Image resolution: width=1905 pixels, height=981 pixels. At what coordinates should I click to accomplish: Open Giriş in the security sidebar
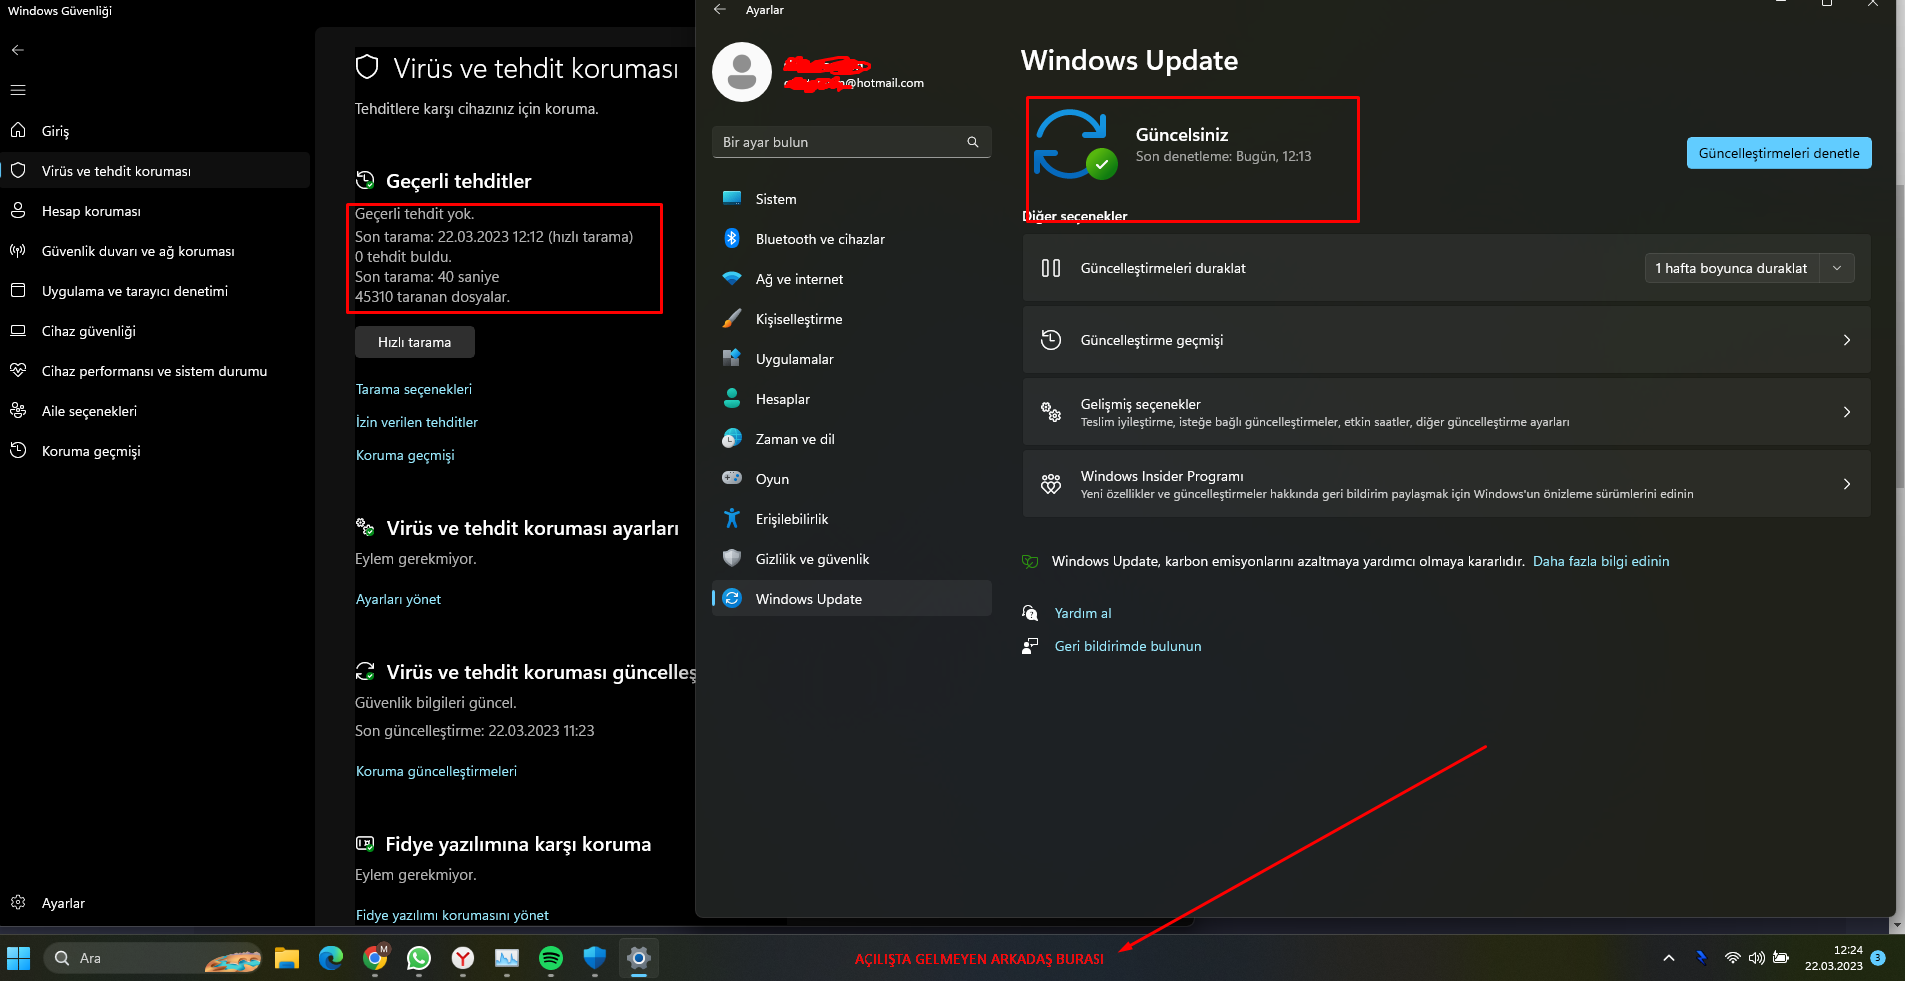coord(155,131)
